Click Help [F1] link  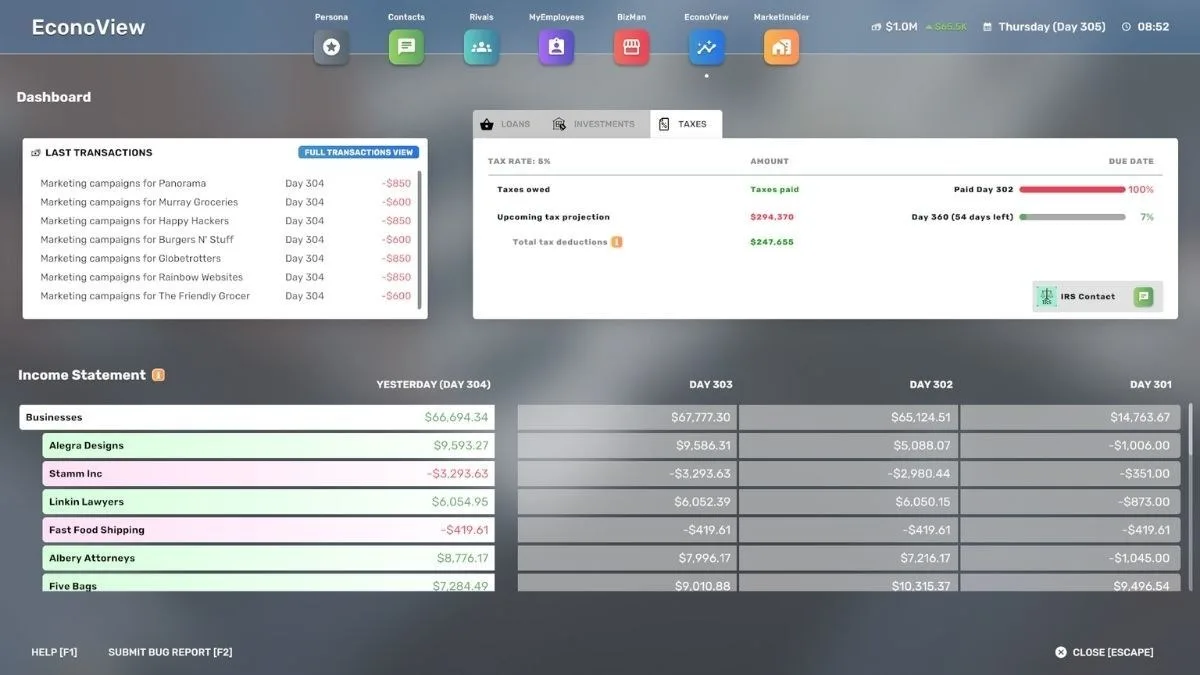click(54, 652)
